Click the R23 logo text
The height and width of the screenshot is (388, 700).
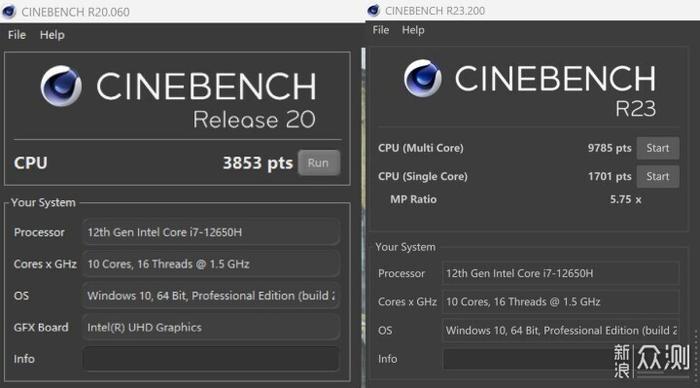point(635,108)
